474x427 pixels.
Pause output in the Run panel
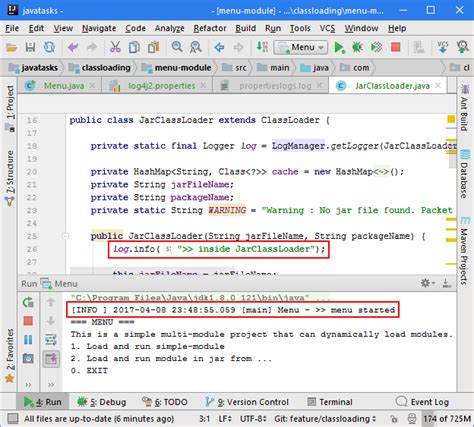coord(28,340)
